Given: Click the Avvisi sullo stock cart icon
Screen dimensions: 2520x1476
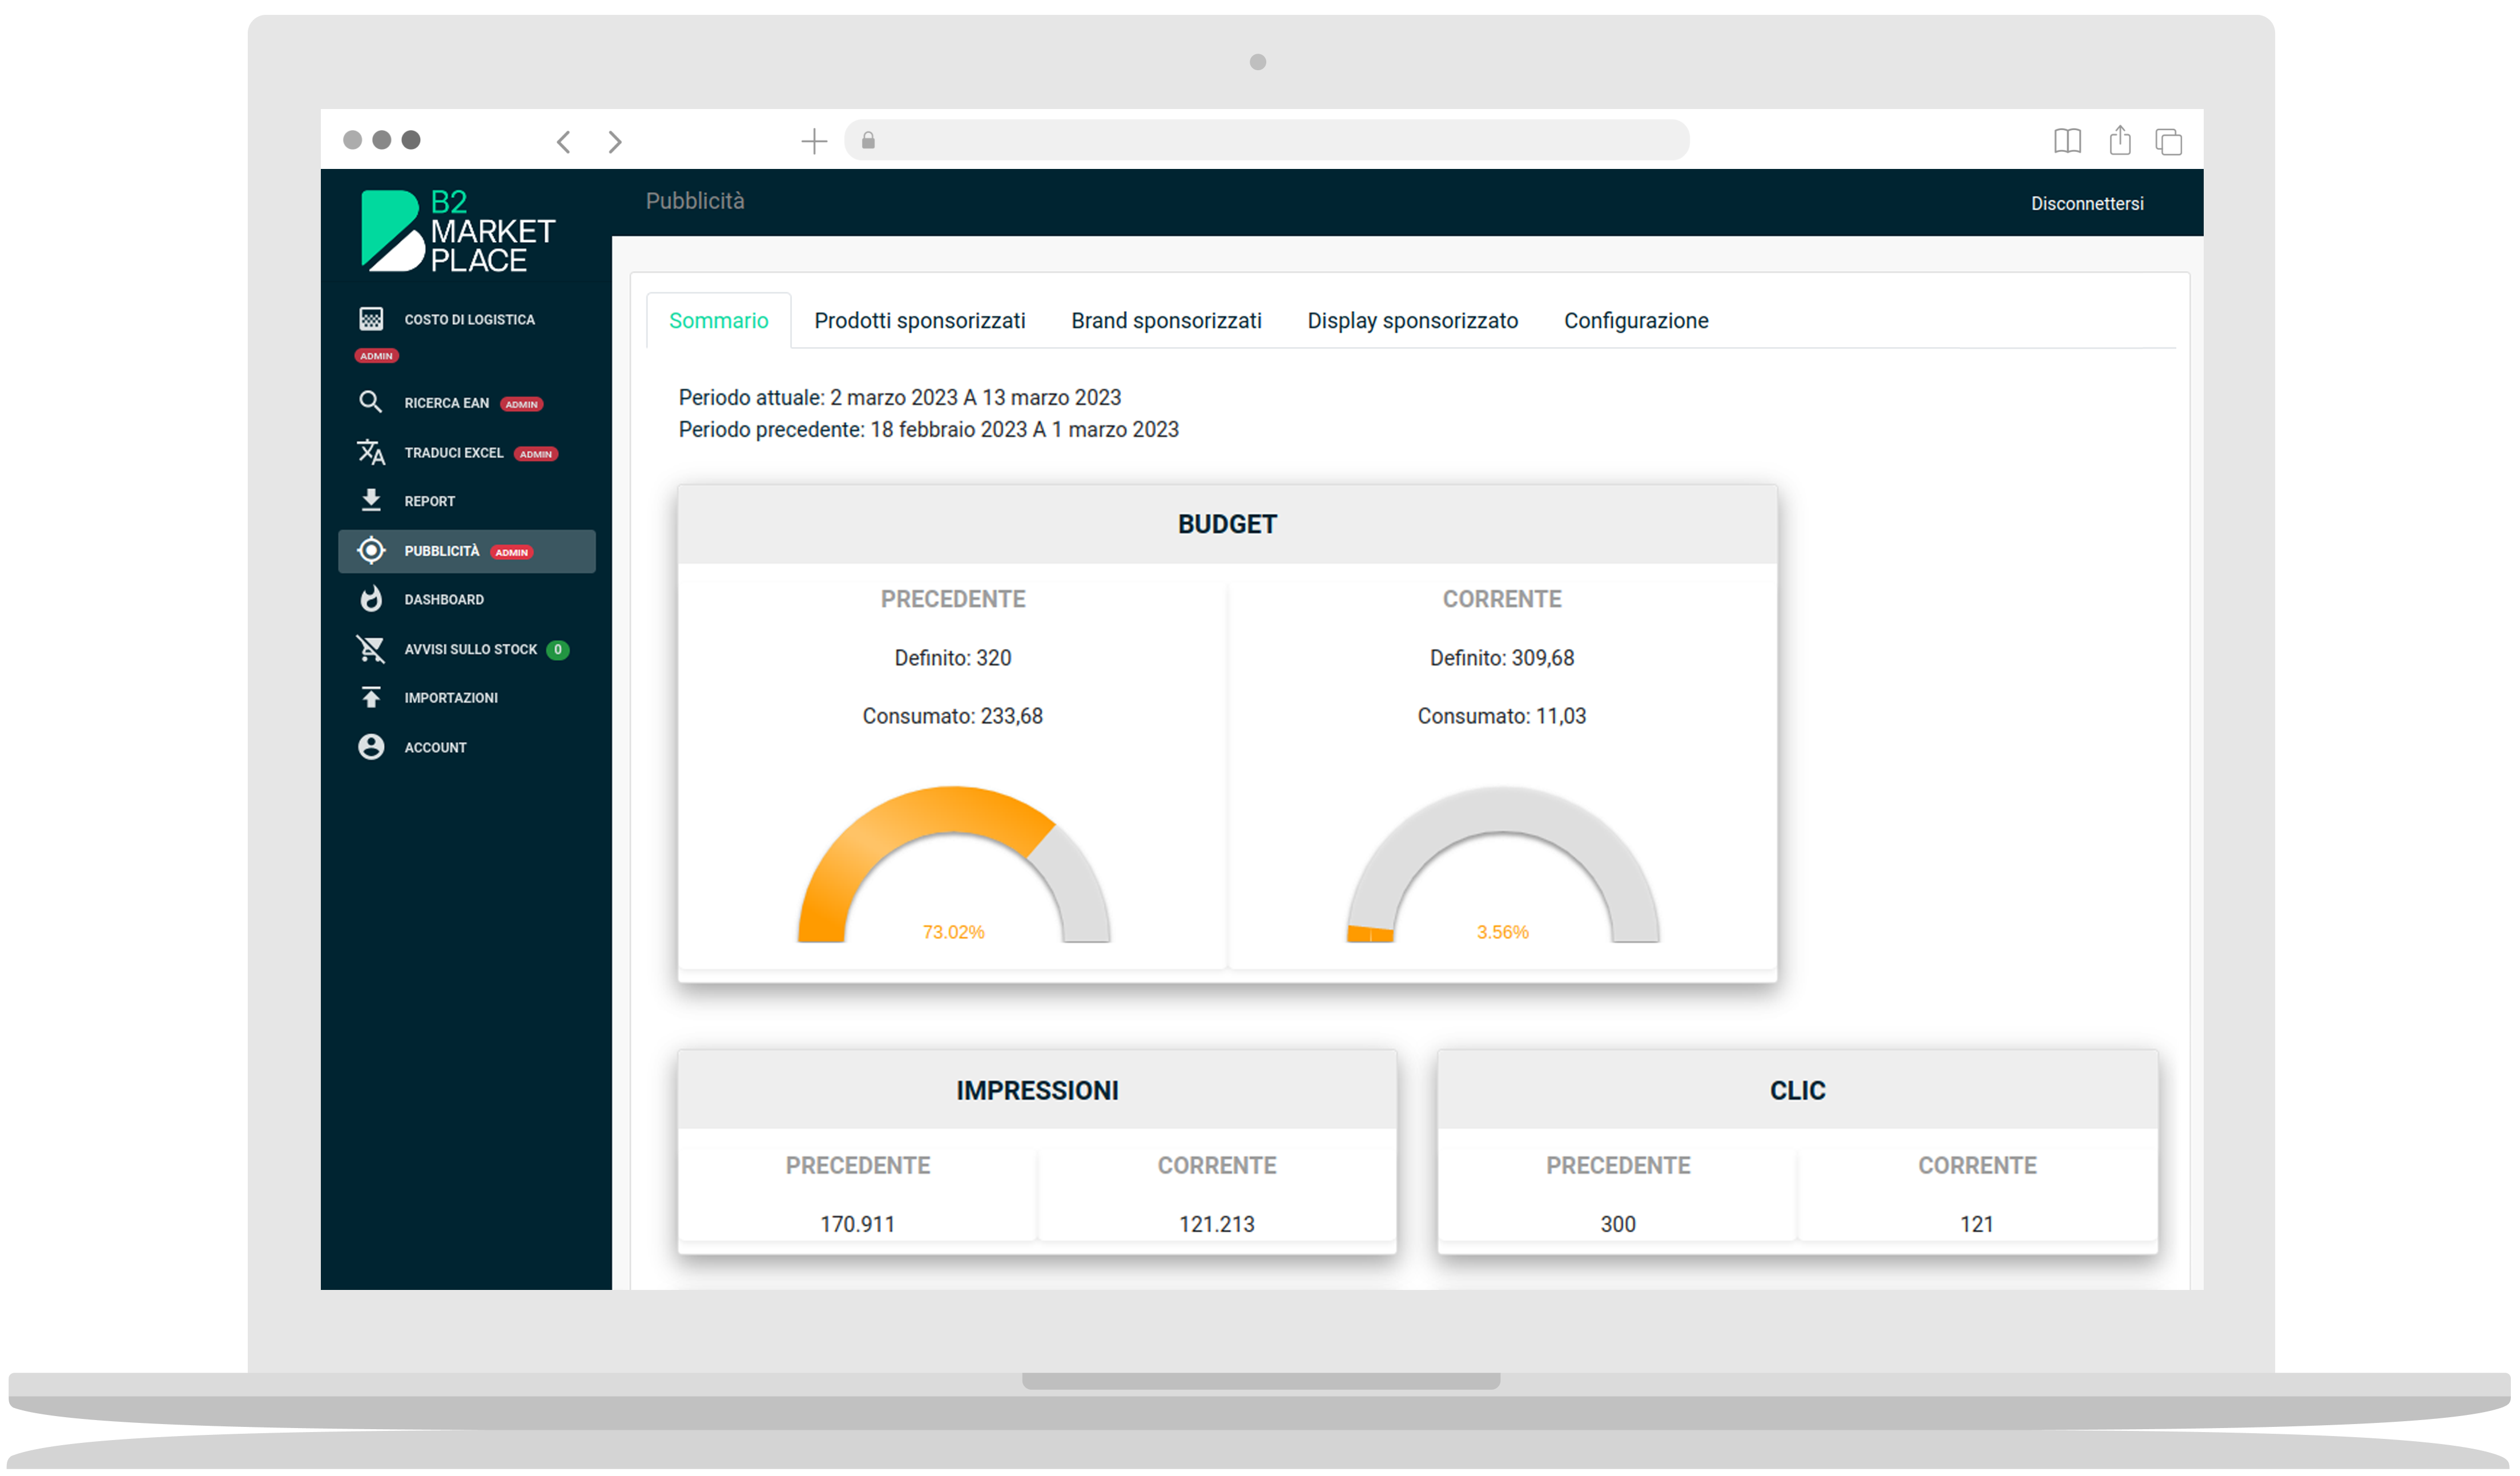Looking at the screenshot, I should (x=371, y=649).
